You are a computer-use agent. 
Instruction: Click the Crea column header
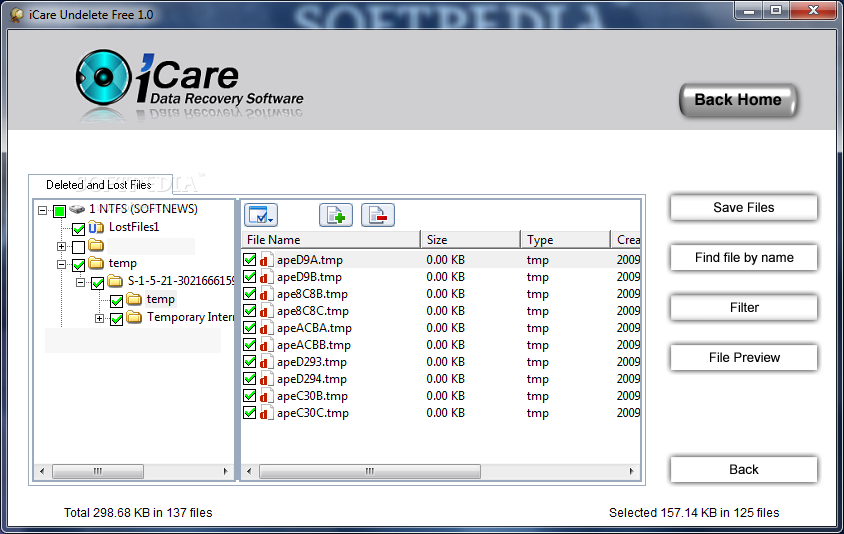pyautogui.click(x=626, y=240)
